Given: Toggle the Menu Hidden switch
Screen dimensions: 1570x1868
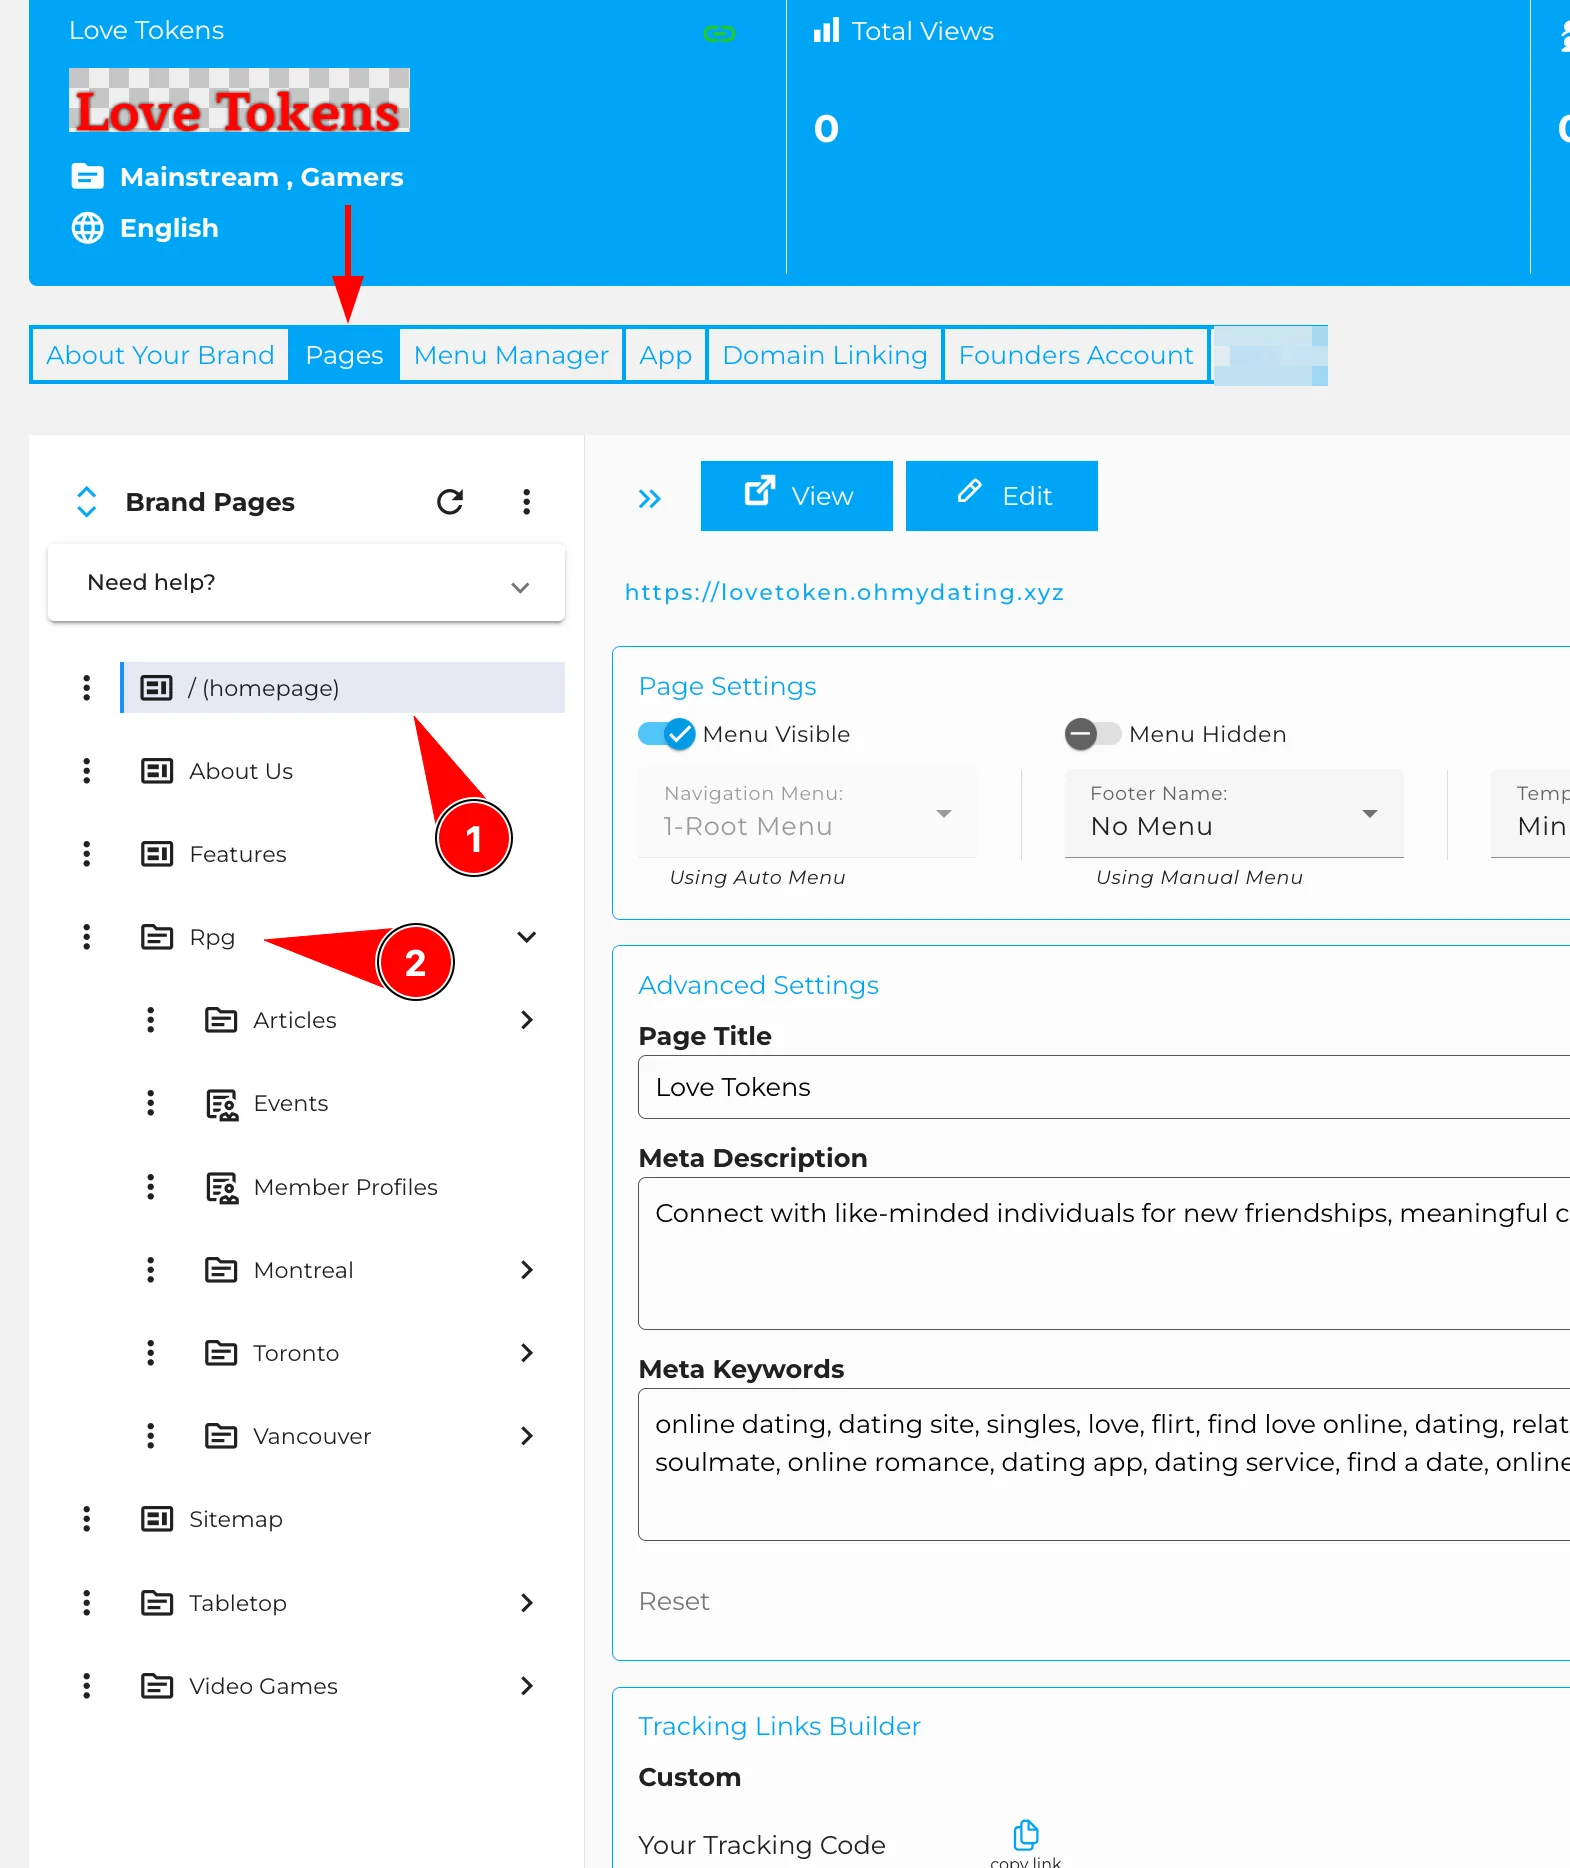Looking at the screenshot, I should coord(1092,734).
